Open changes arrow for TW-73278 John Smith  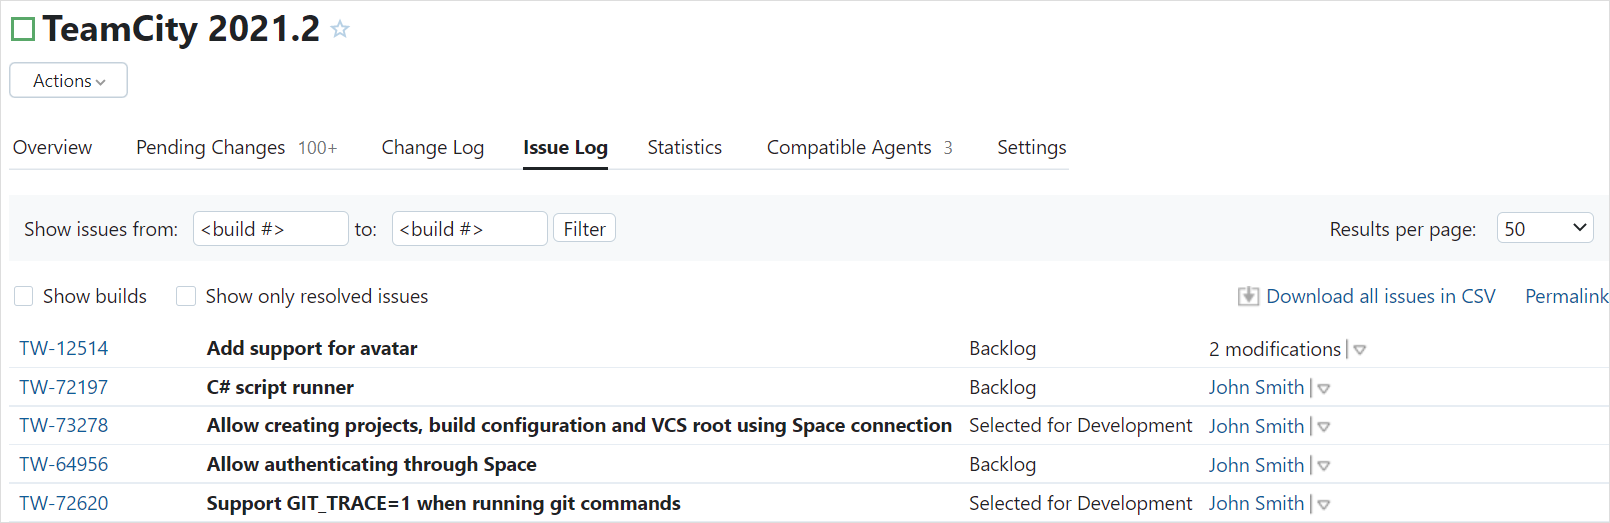pos(1324,427)
